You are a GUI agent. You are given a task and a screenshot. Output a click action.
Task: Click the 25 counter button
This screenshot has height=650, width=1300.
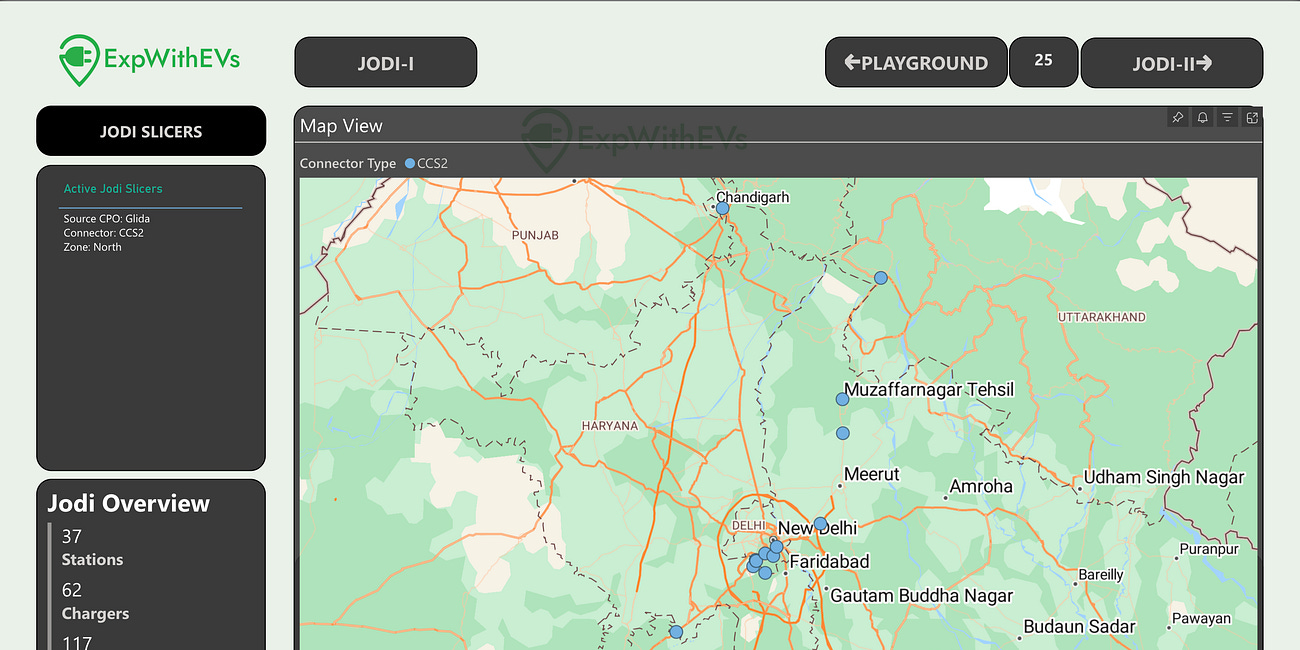1044,60
